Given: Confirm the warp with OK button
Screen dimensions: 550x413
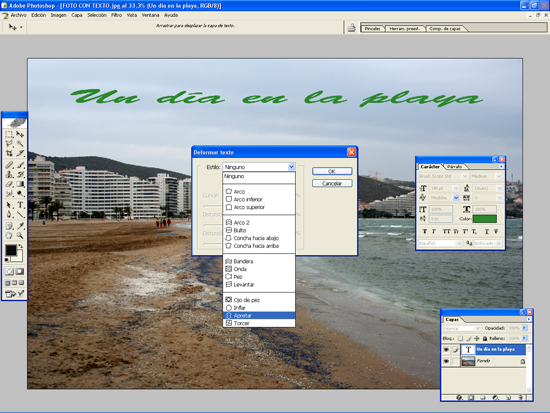Looking at the screenshot, I should coord(332,171).
